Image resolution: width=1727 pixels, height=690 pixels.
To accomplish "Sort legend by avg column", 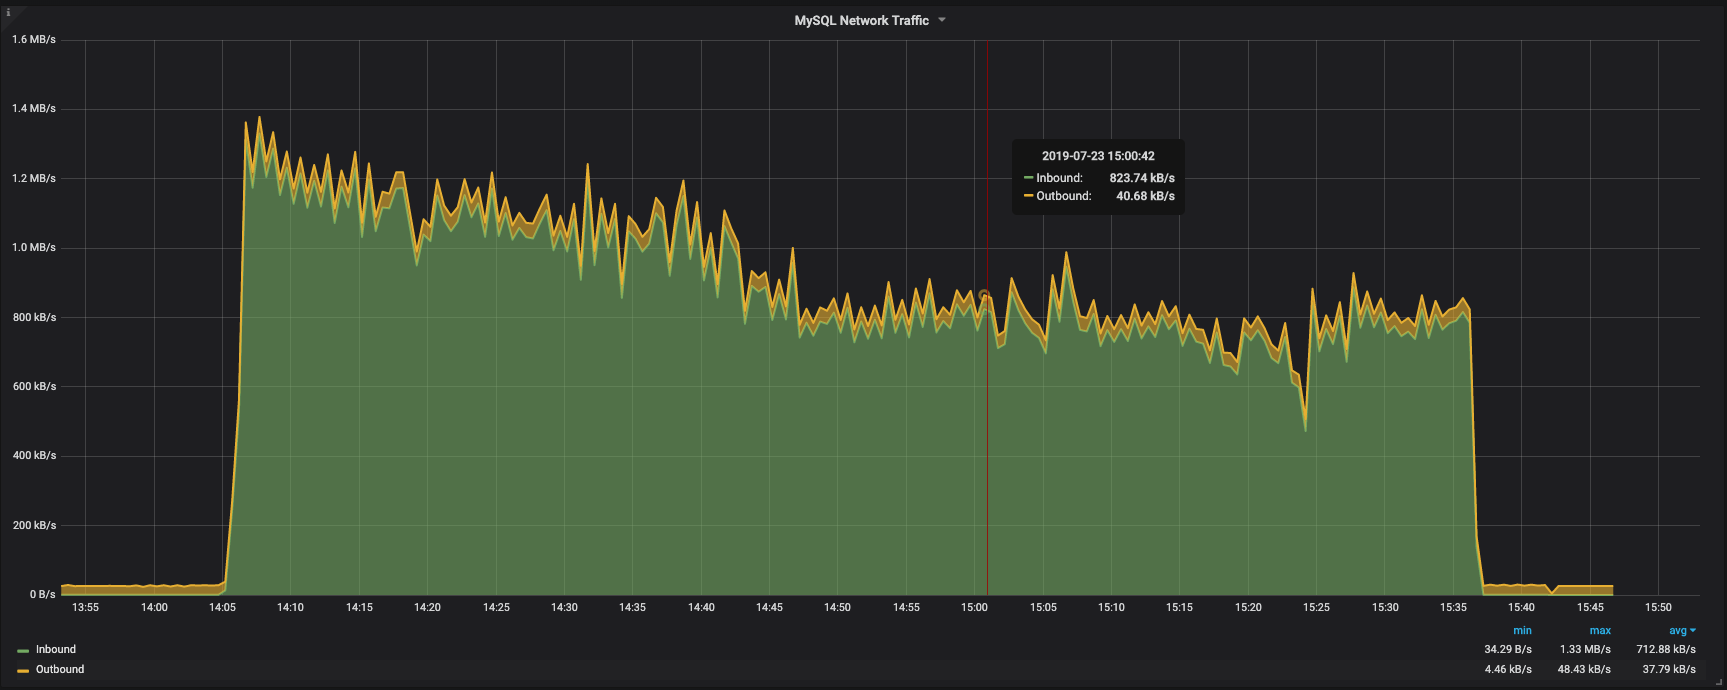I will coord(1677,631).
